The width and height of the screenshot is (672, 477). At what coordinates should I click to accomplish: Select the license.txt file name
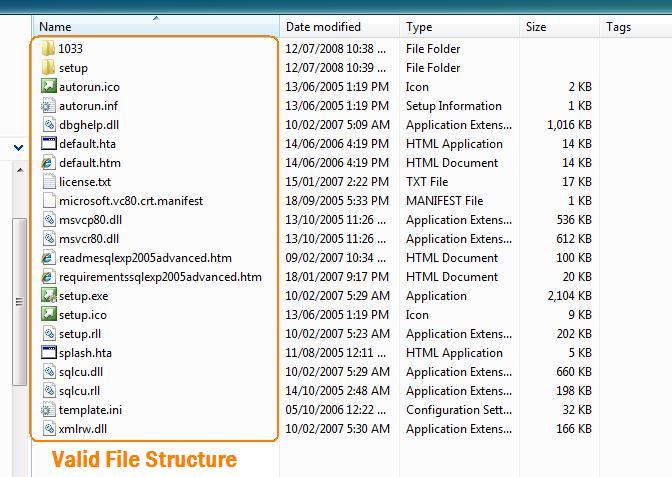click(x=85, y=182)
